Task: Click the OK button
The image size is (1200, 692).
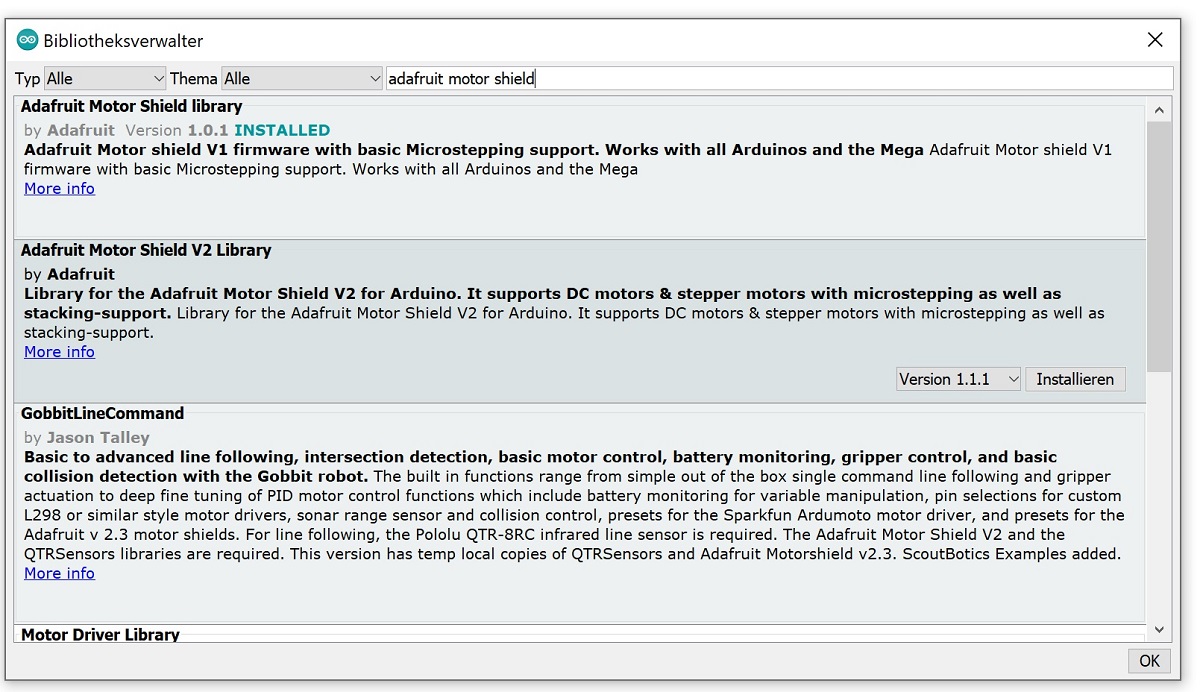Action: (1149, 661)
